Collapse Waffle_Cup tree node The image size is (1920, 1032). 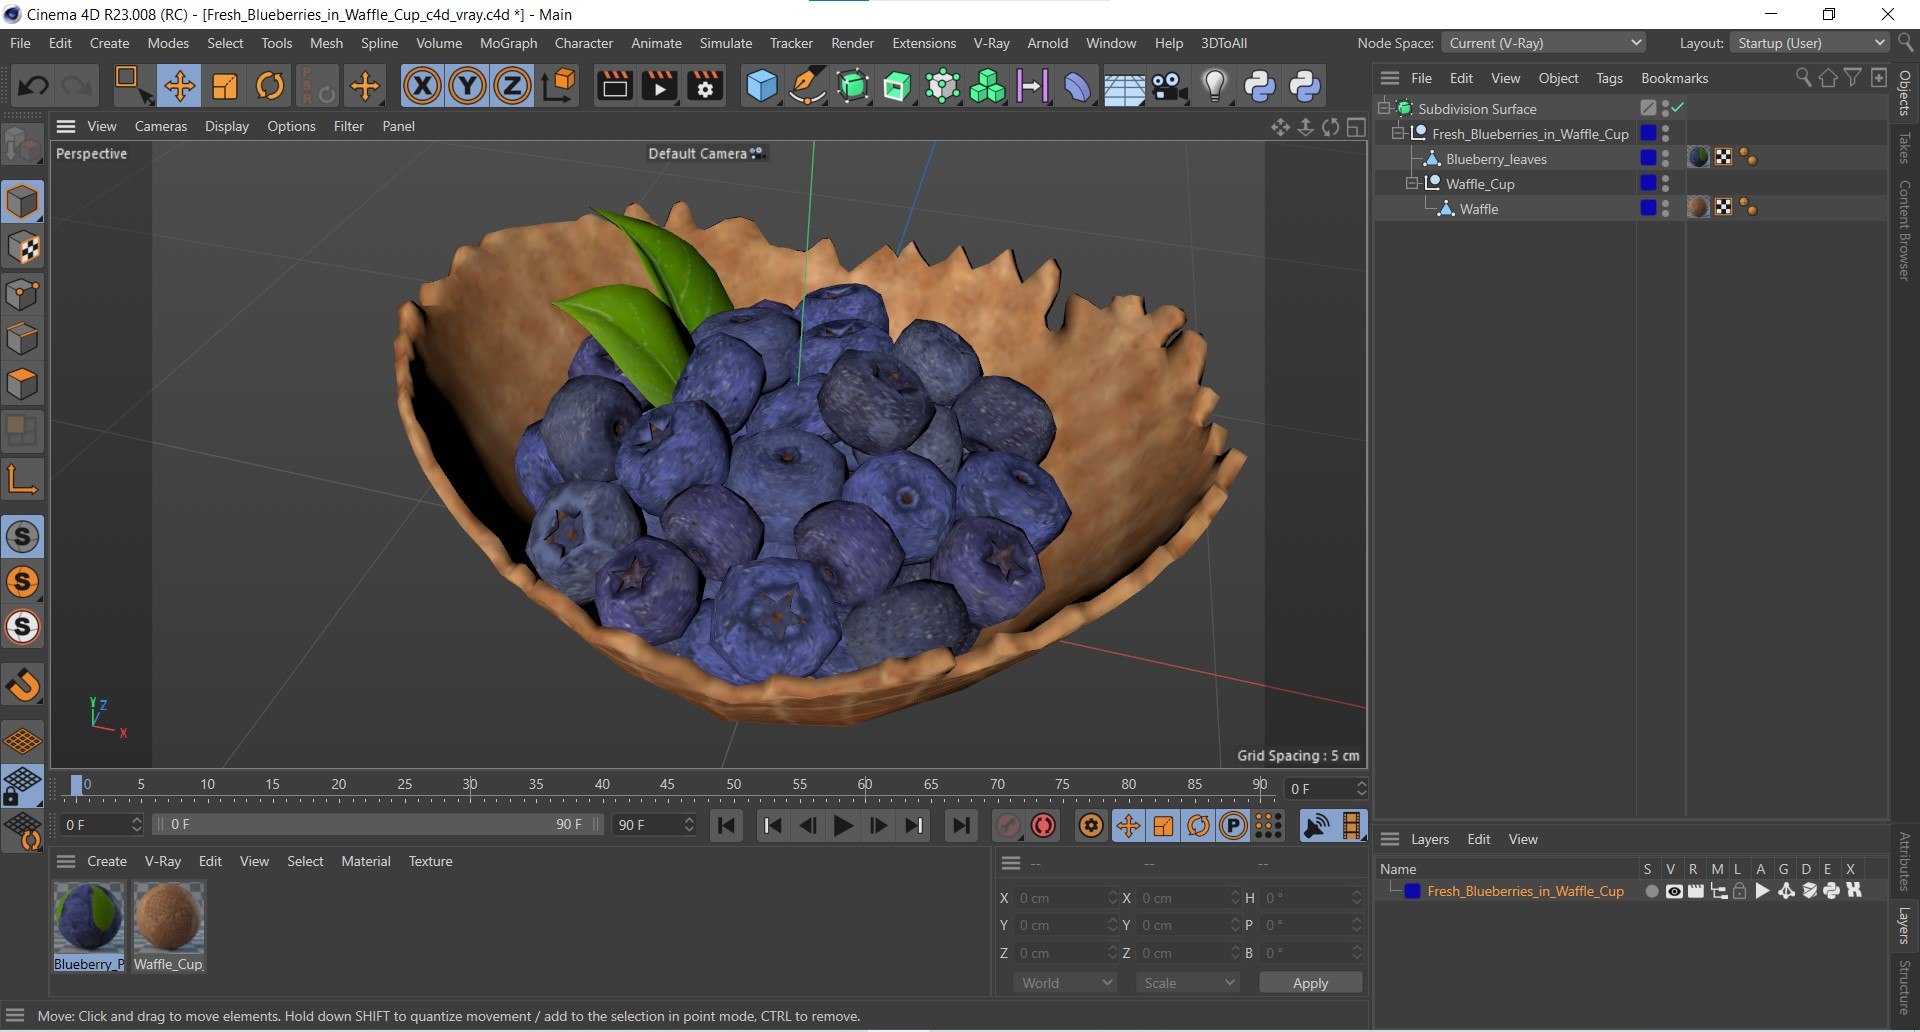point(1412,183)
